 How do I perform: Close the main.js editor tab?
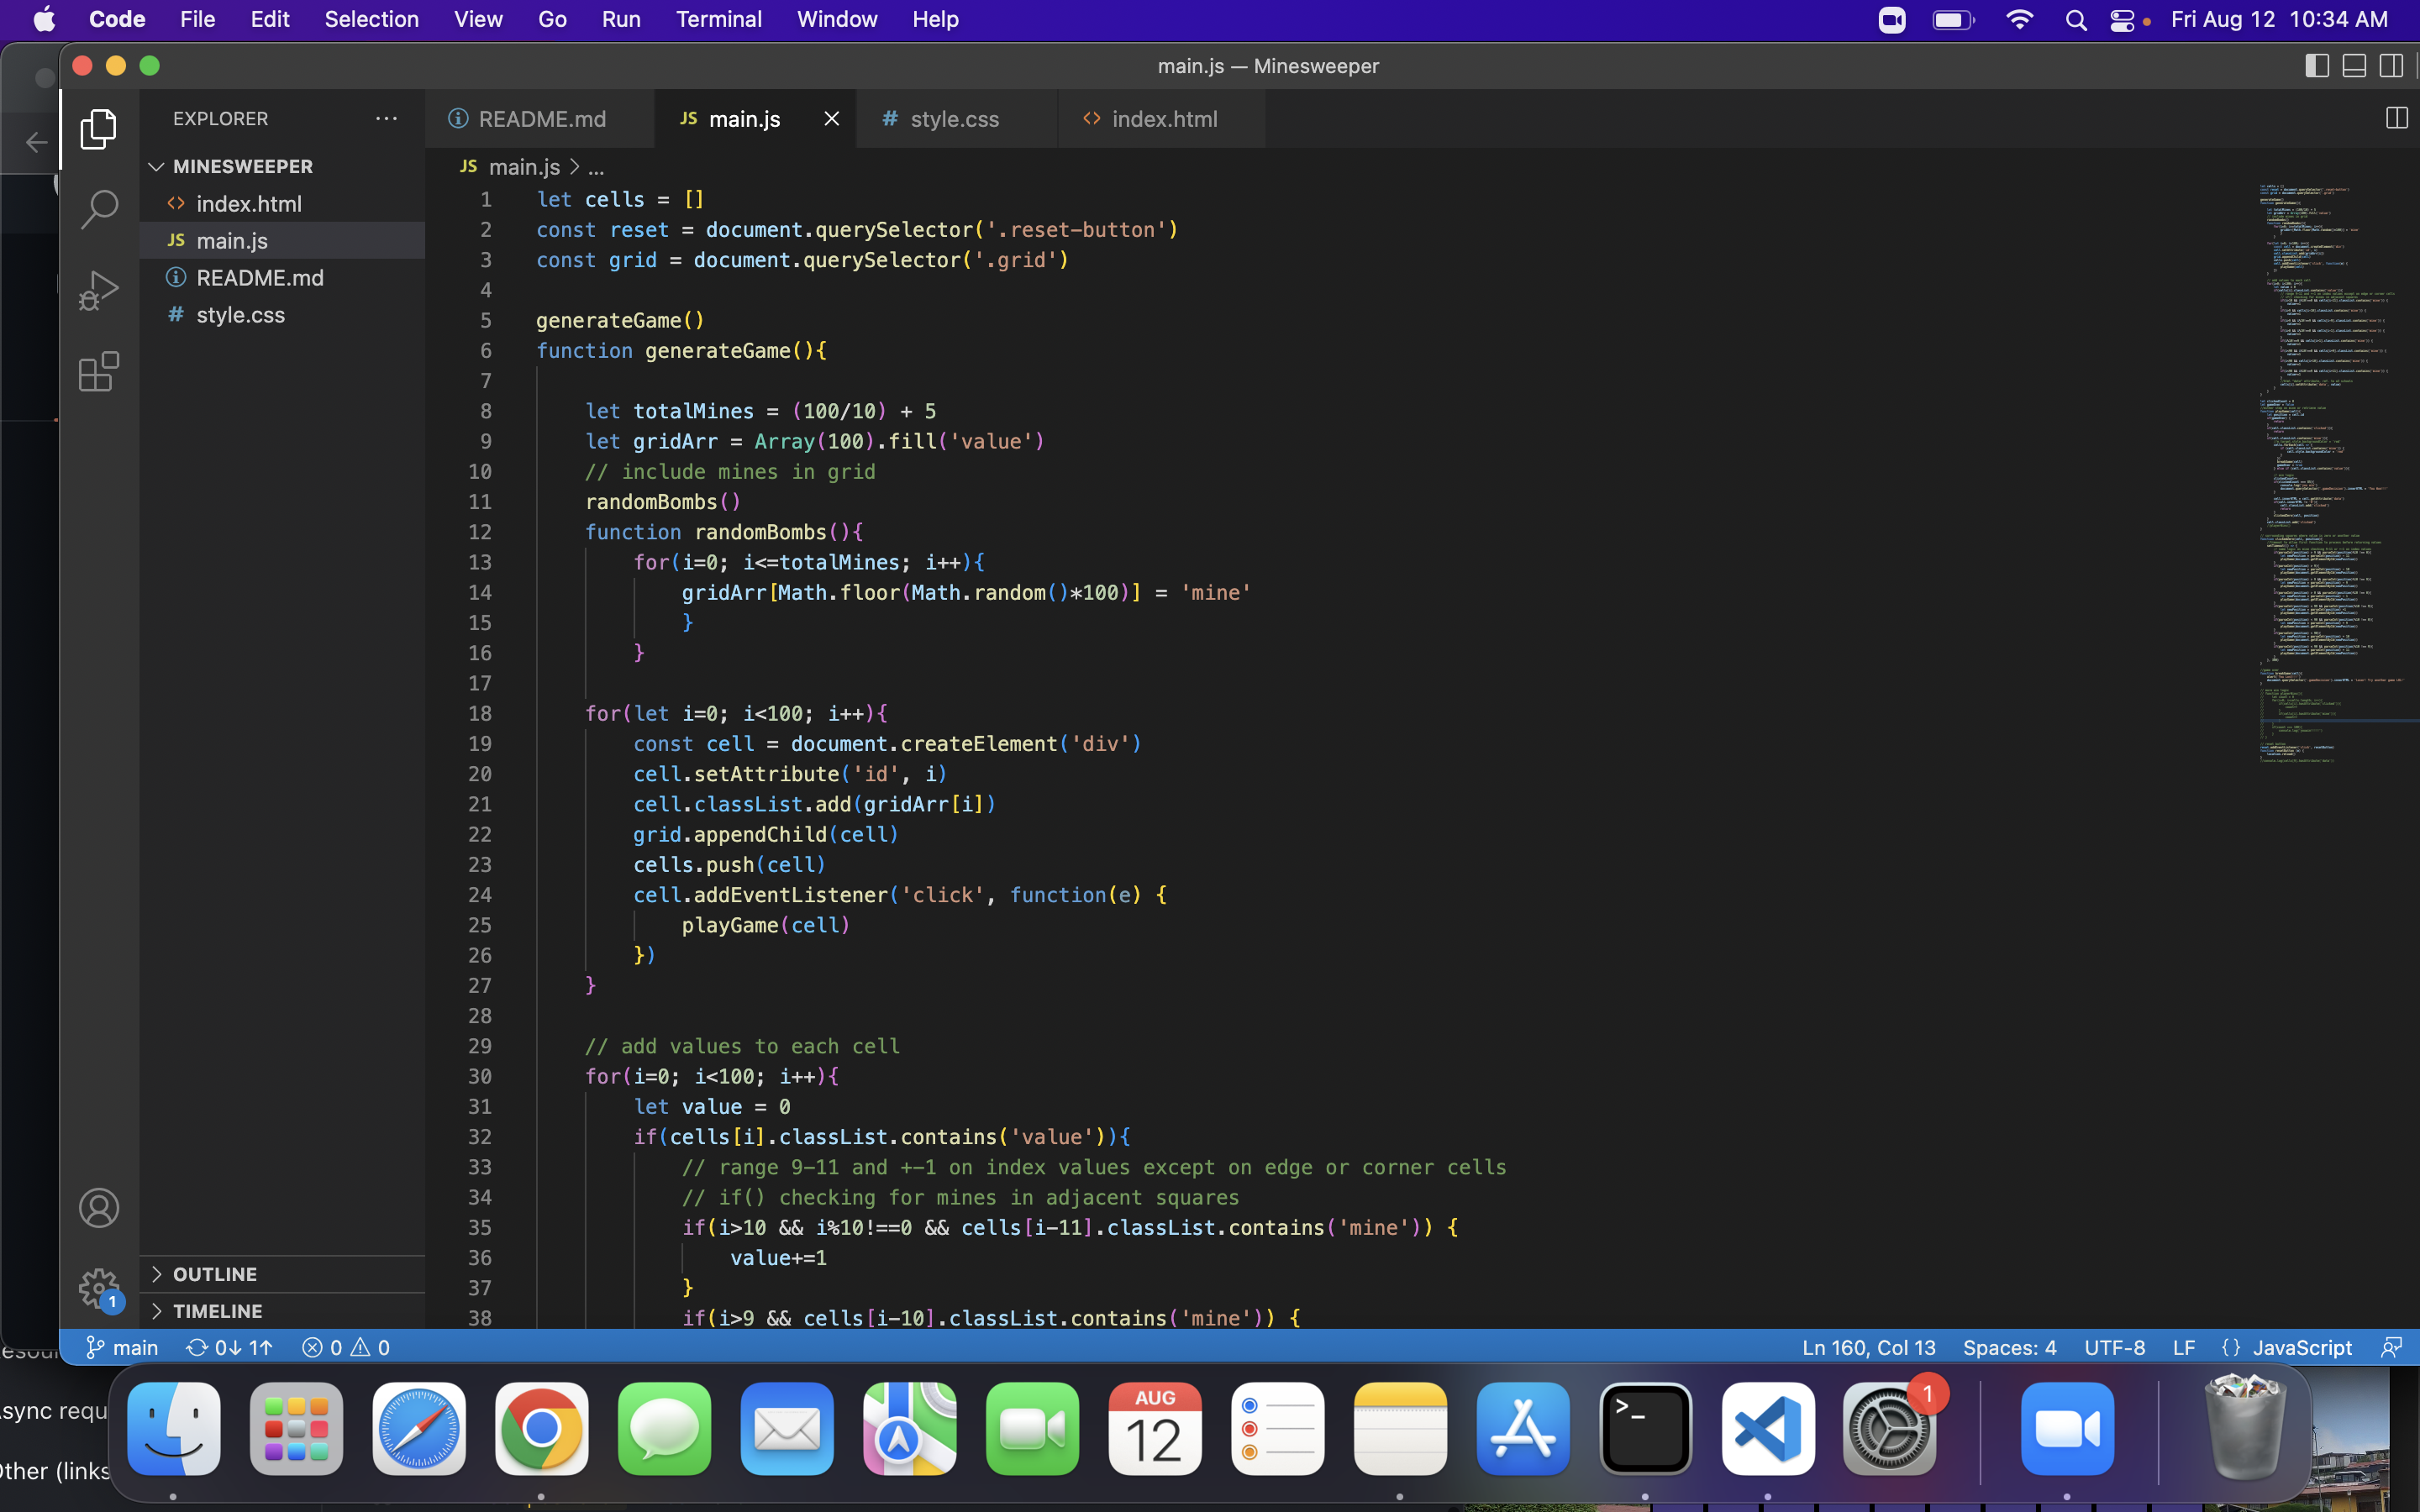click(831, 118)
